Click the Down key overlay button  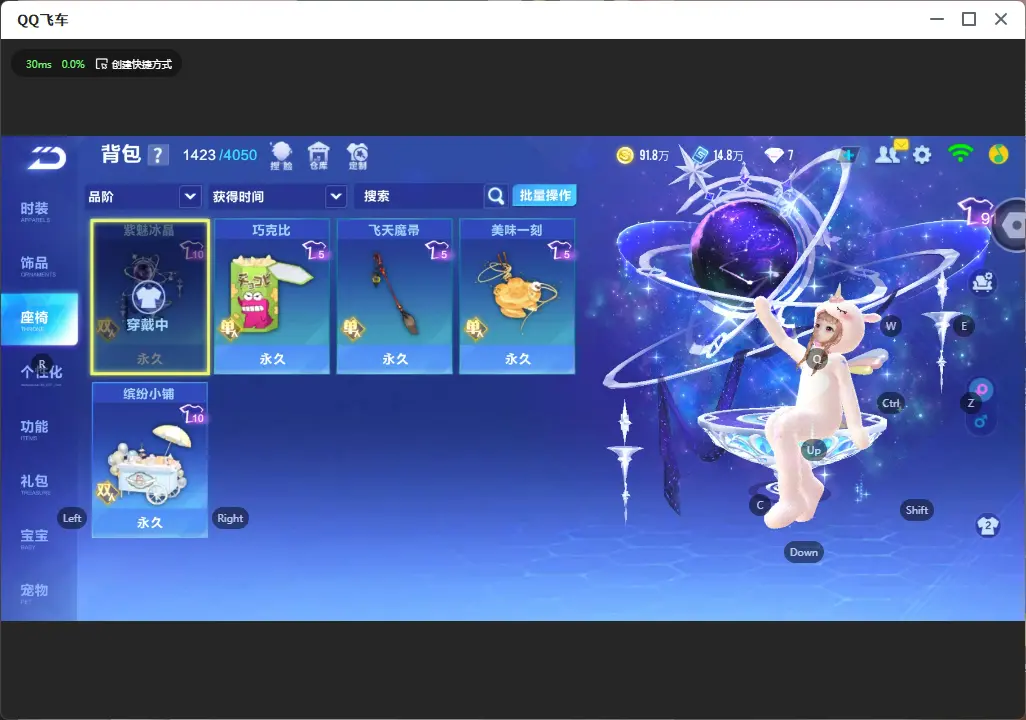(804, 552)
